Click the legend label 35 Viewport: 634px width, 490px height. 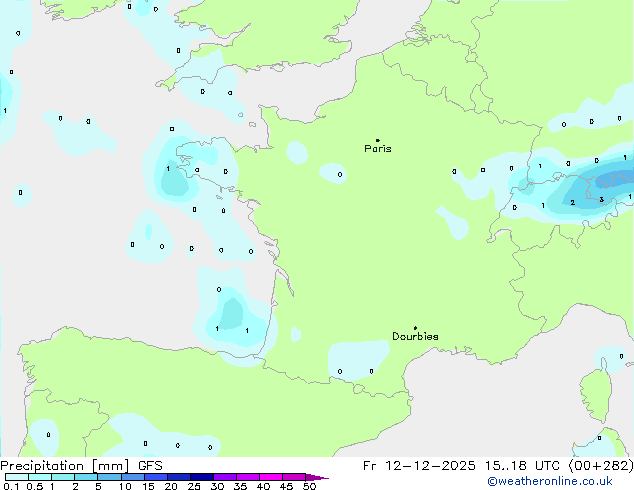coord(240,486)
